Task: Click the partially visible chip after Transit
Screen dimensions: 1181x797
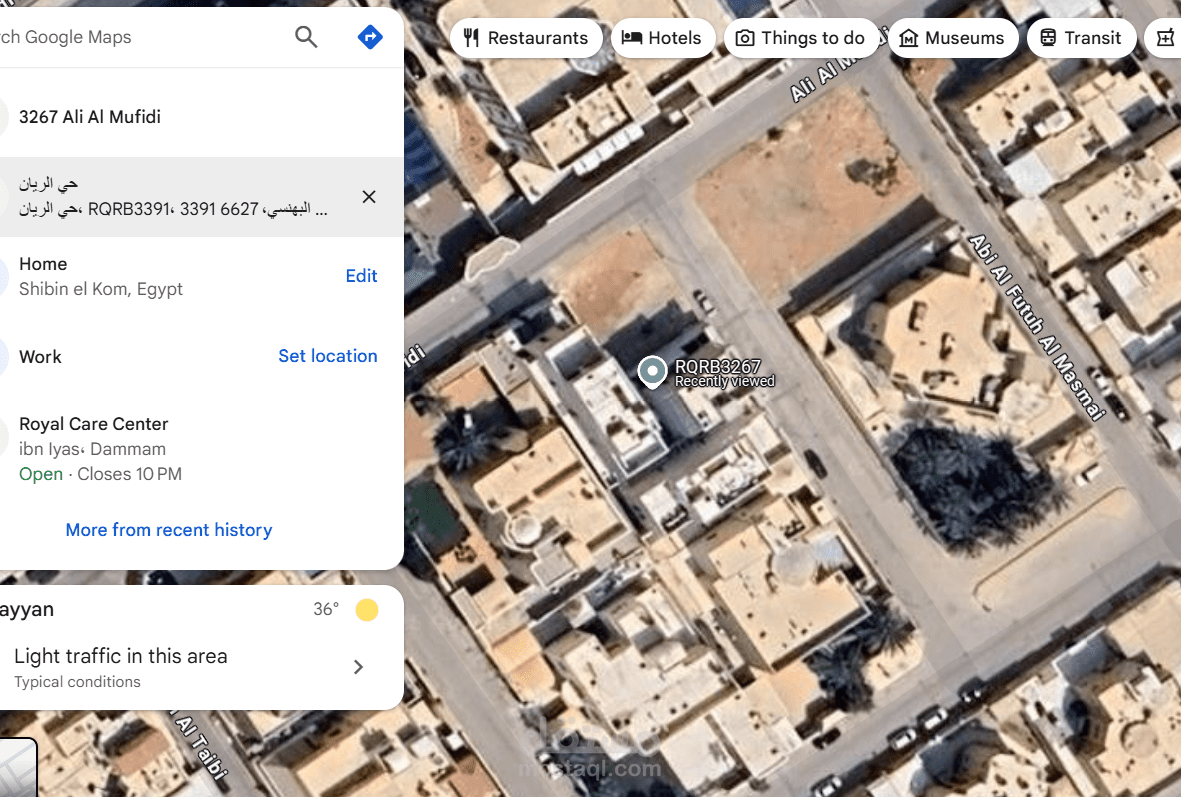Action: (x=1164, y=38)
